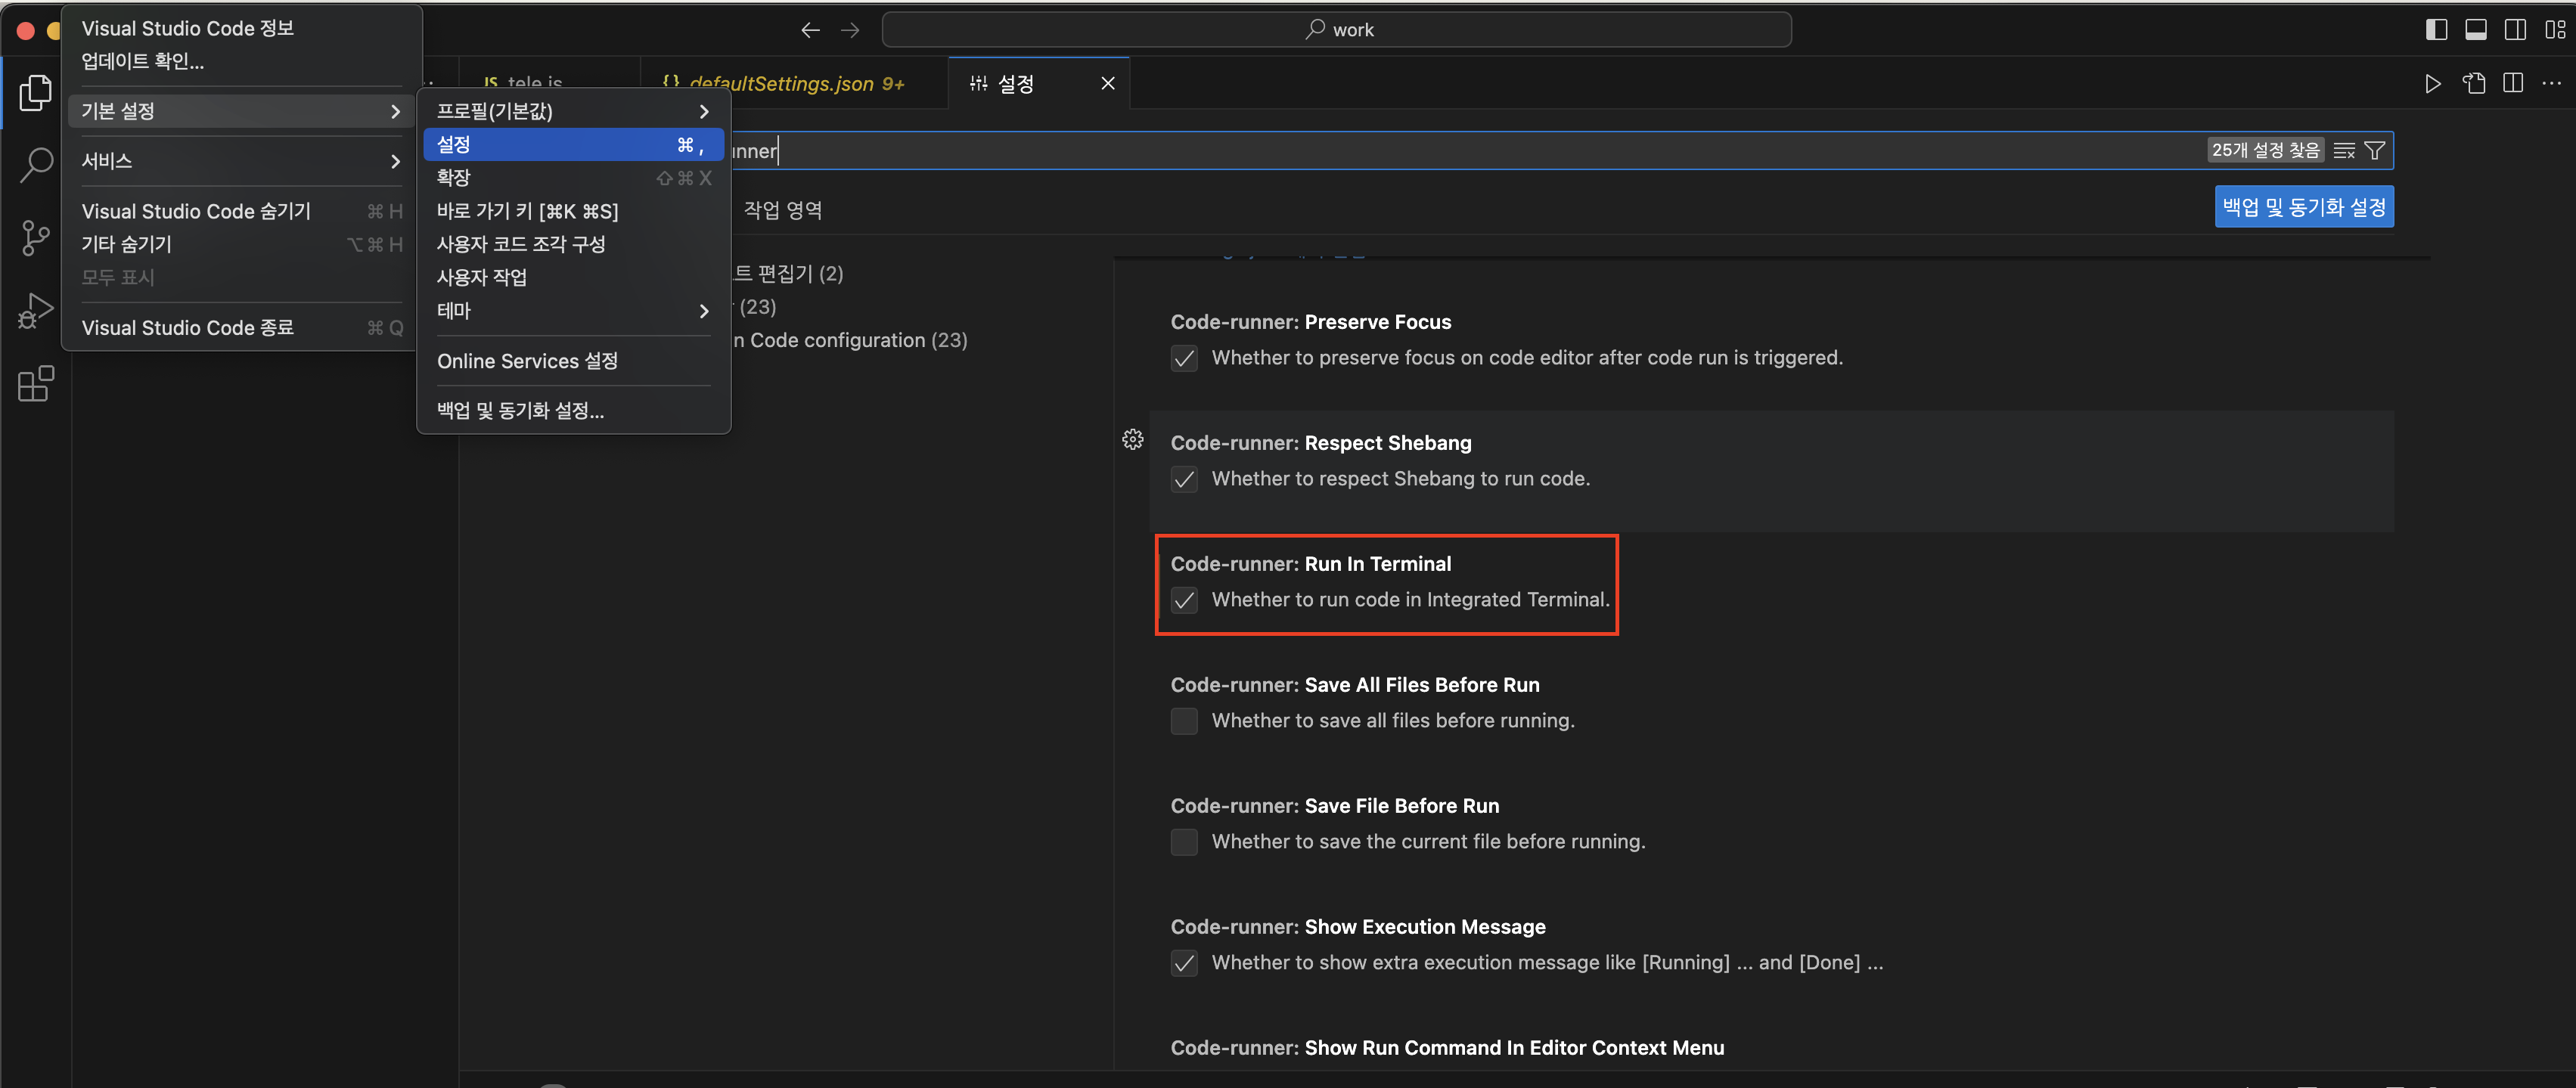Open 바로 가기 키 menu entry

tap(573, 211)
